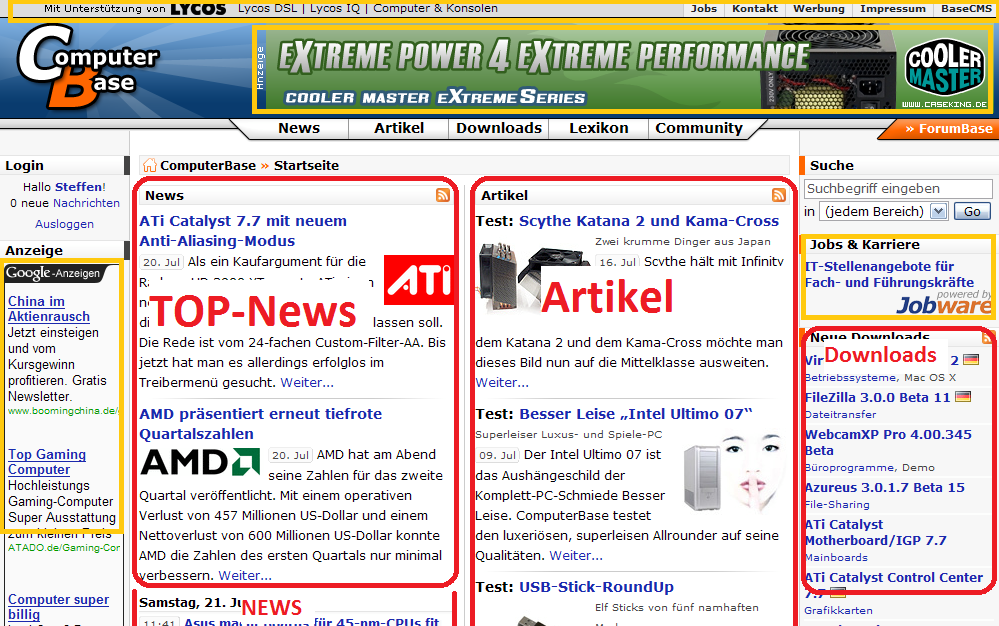Viewport: 999px width, 626px height.
Task: Open the BaseCMS link
Action: pos(967,9)
